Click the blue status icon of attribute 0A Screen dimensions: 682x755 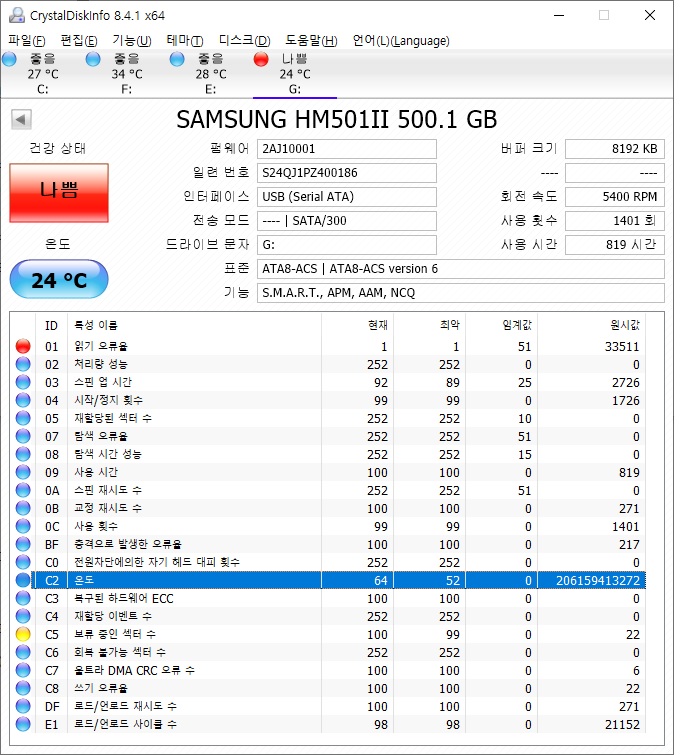tap(23, 490)
